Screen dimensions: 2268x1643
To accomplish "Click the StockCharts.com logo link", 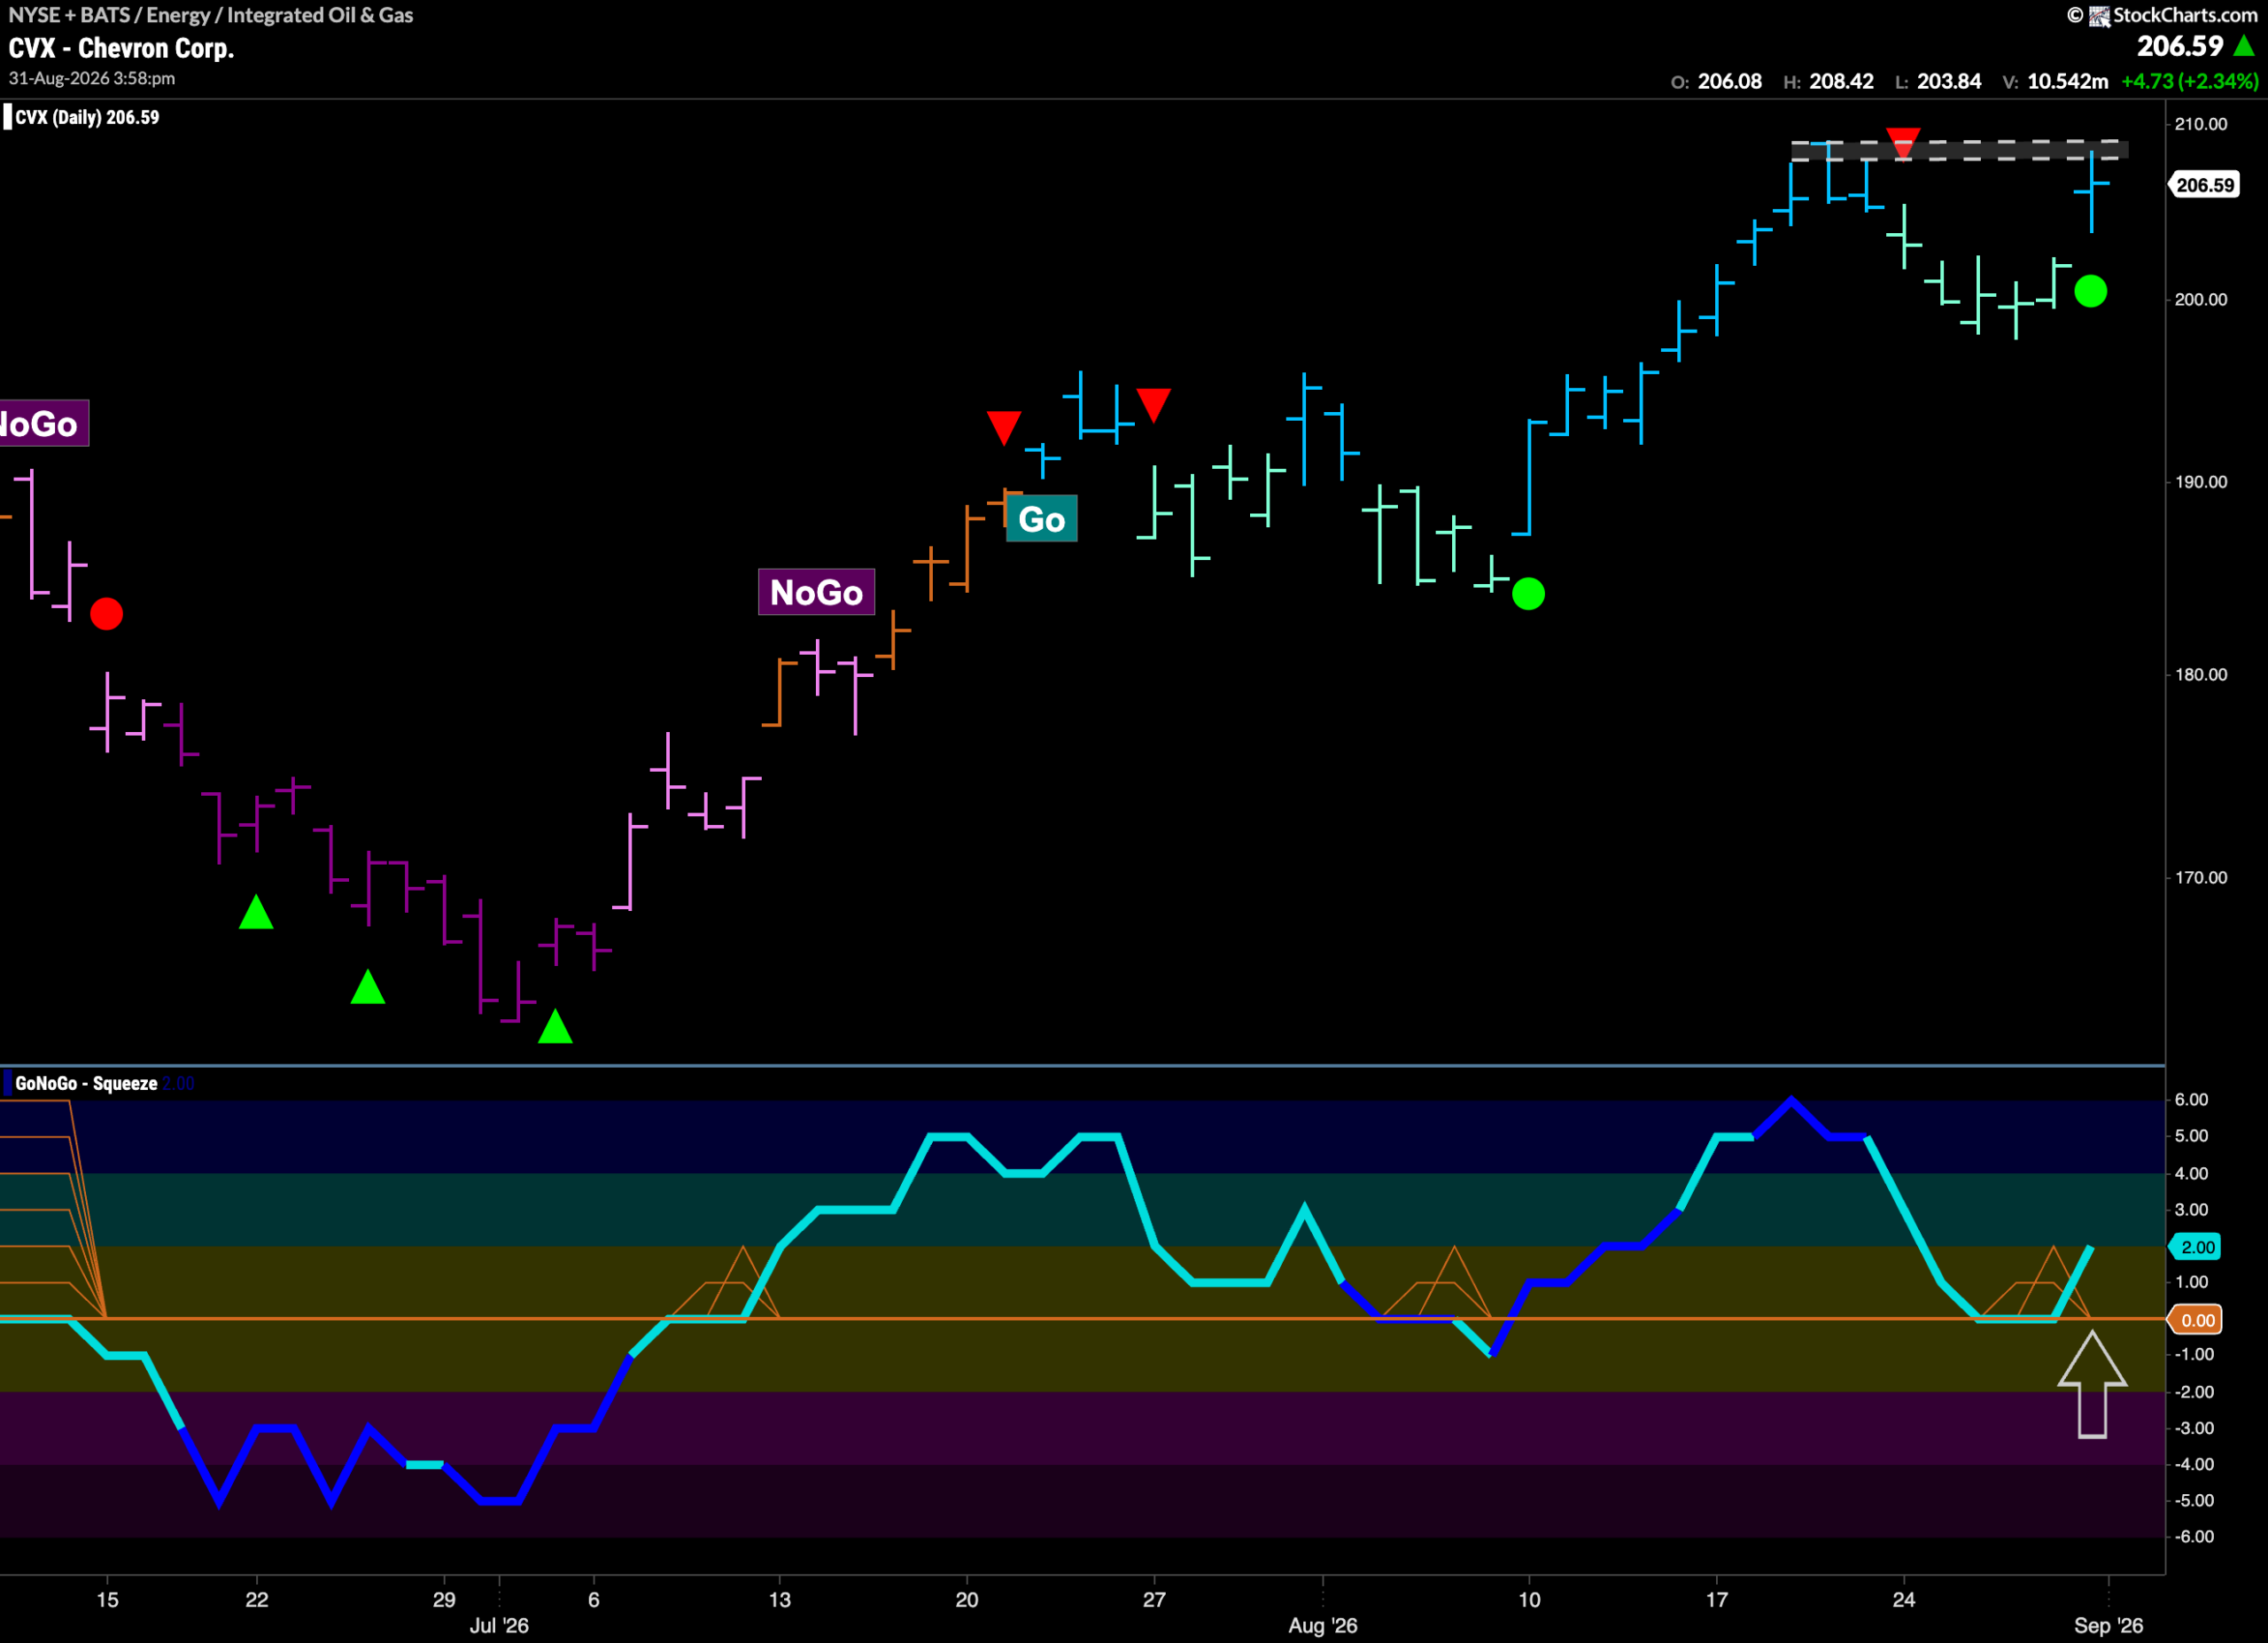I will [2161, 15].
